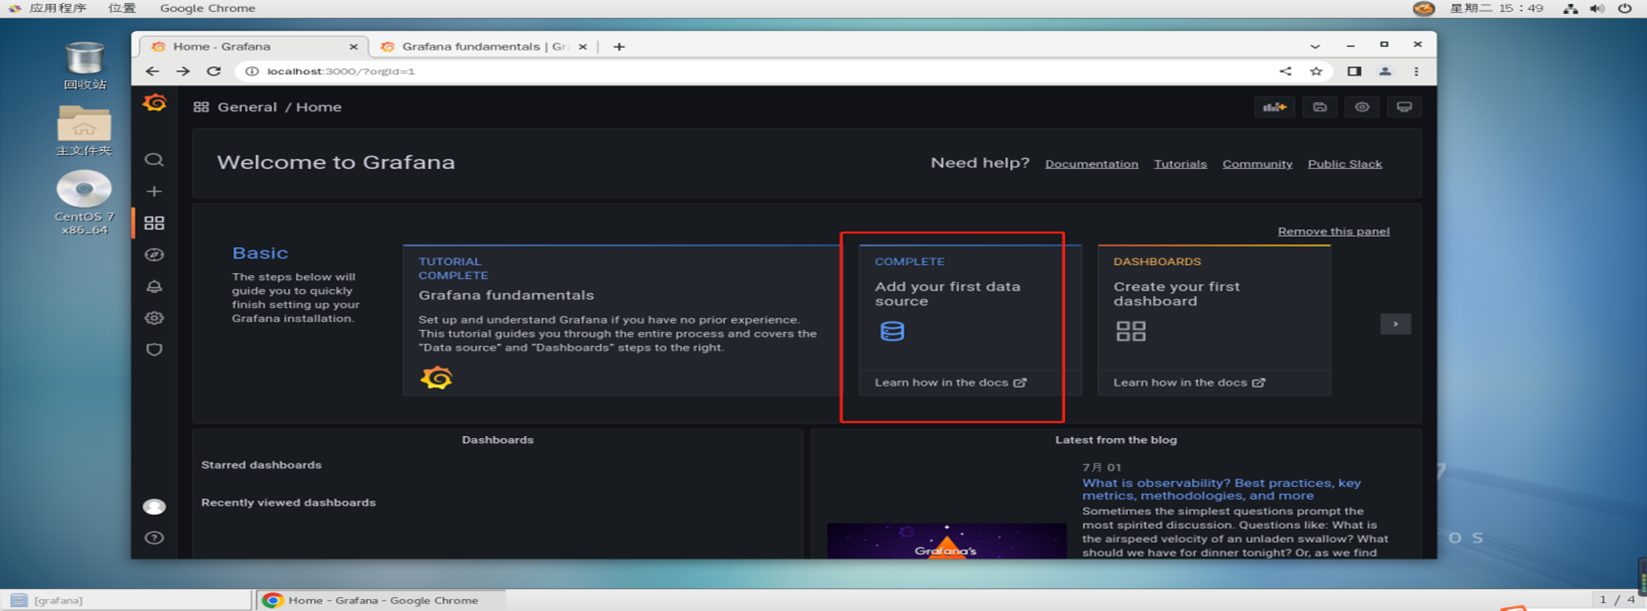Viewport: 1647px width, 611px height.
Task: Open the Public Slack link
Action: (x=1345, y=164)
